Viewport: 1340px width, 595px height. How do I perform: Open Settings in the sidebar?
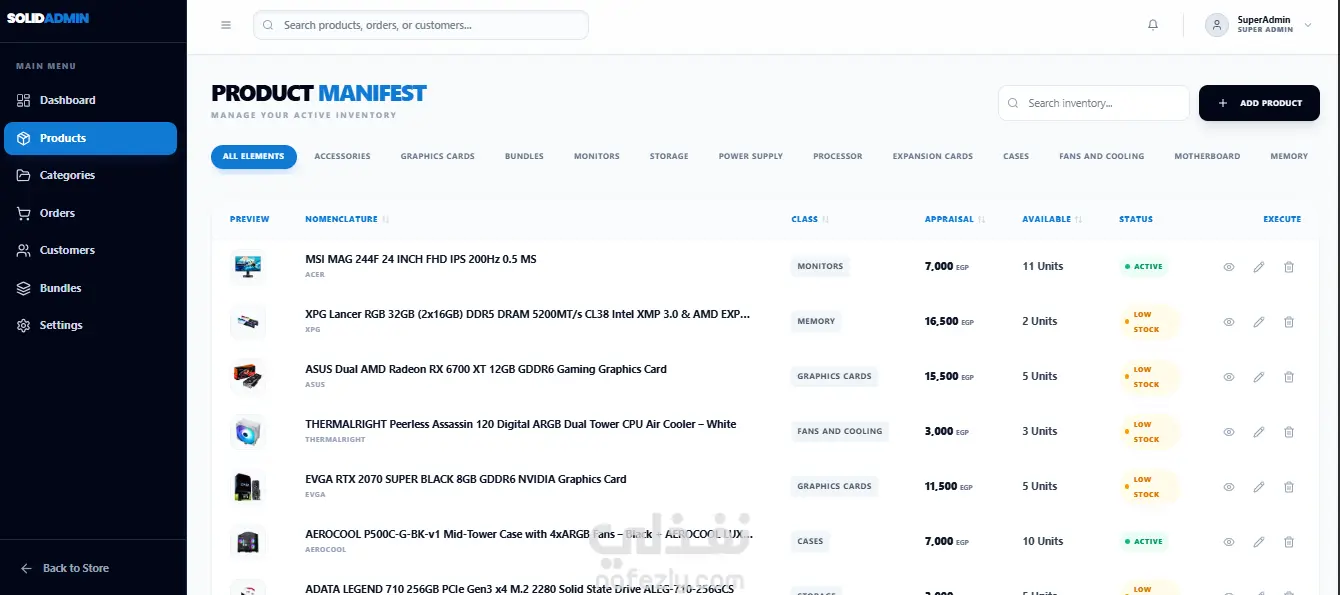[x=90, y=325]
